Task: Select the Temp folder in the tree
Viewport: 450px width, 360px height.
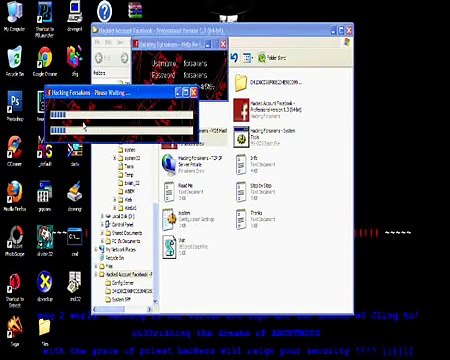Action: pyautogui.click(x=126, y=174)
